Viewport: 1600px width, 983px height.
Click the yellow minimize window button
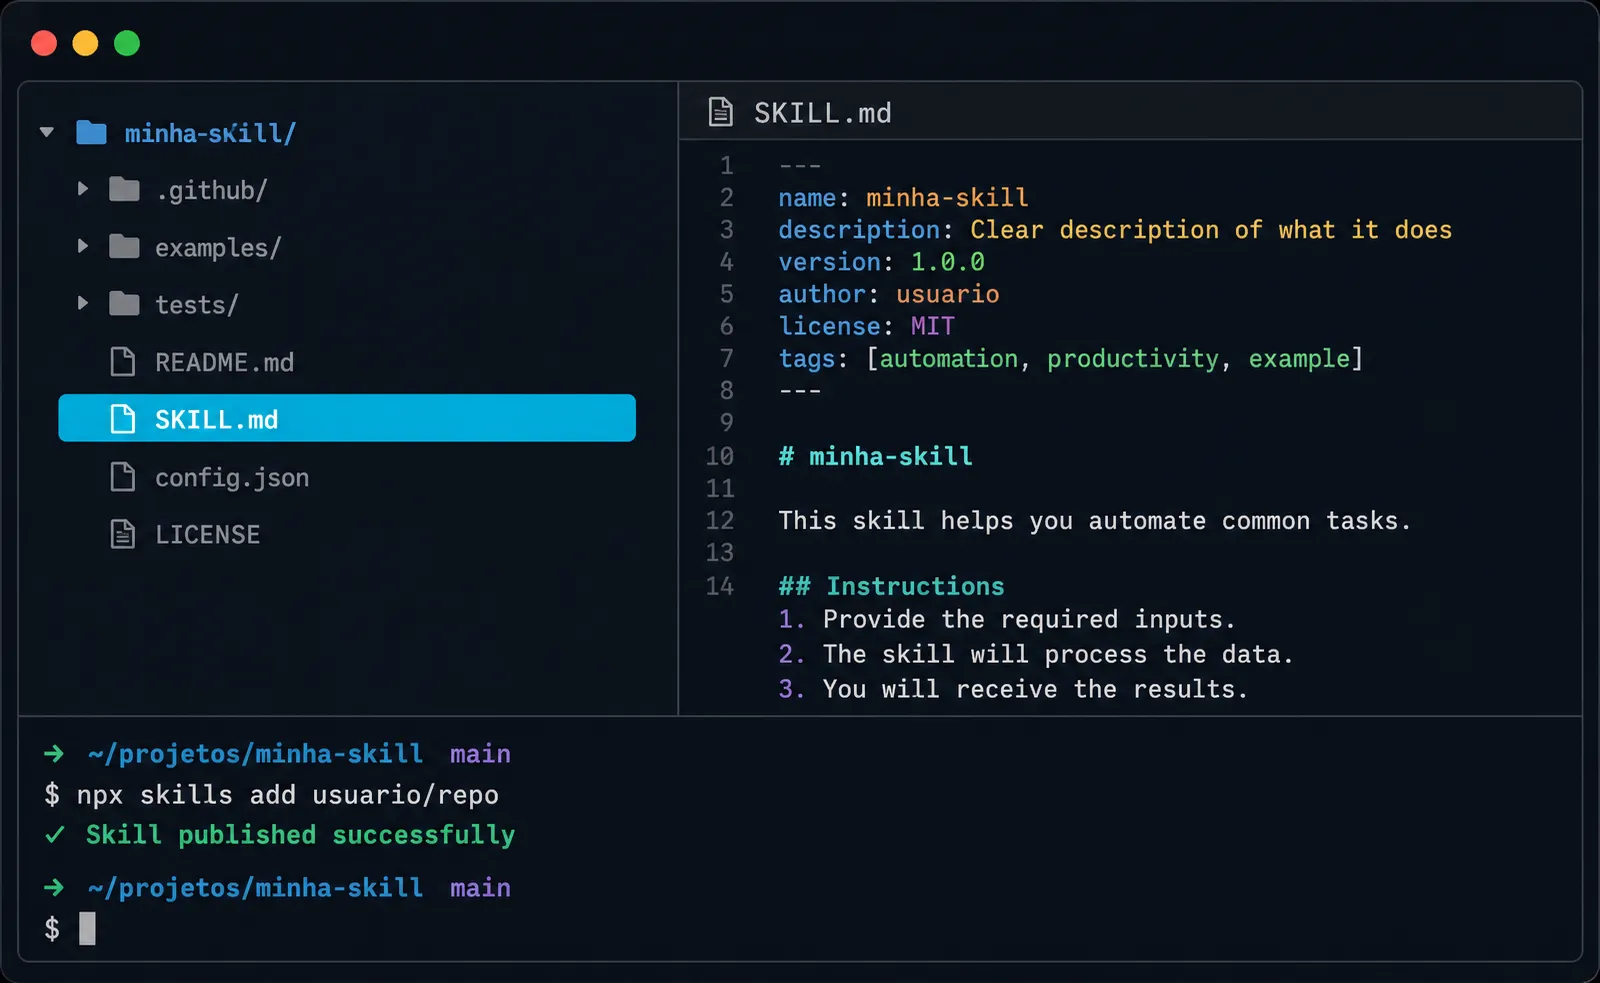click(x=85, y=43)
